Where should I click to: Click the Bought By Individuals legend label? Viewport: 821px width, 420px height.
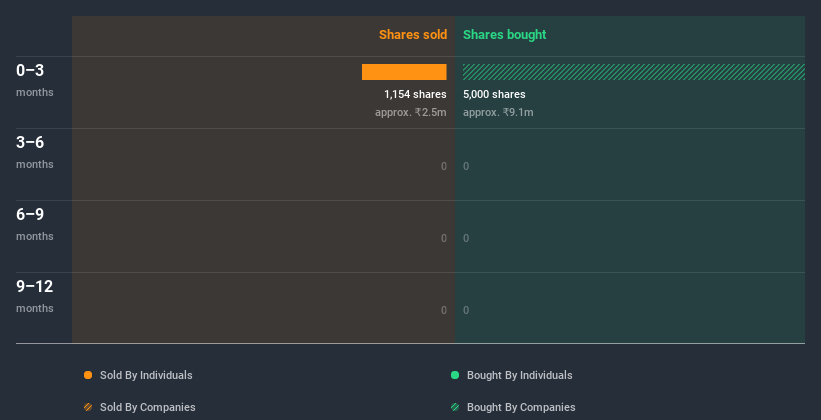[x=519, y=375]
